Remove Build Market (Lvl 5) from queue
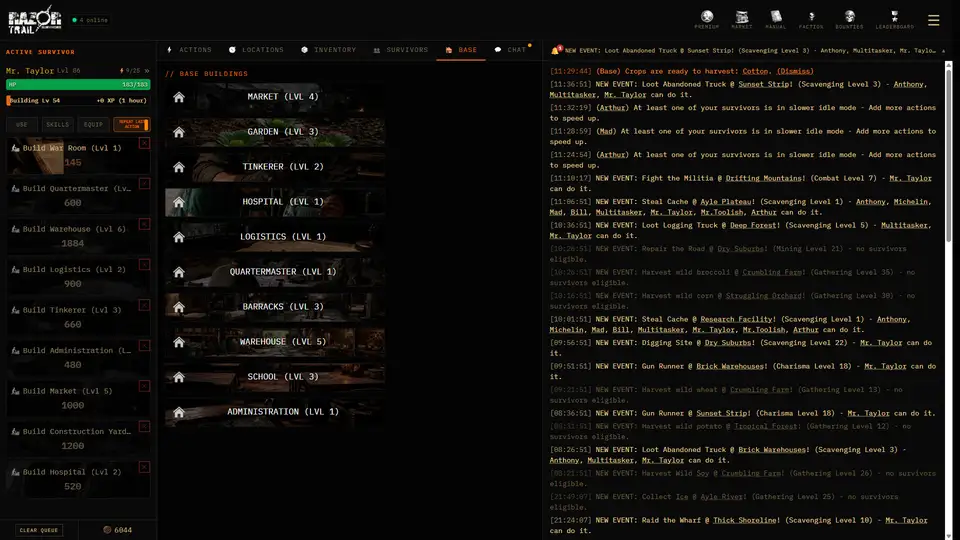This screenshot has width=960, height=540. click(x=144, y=386)
